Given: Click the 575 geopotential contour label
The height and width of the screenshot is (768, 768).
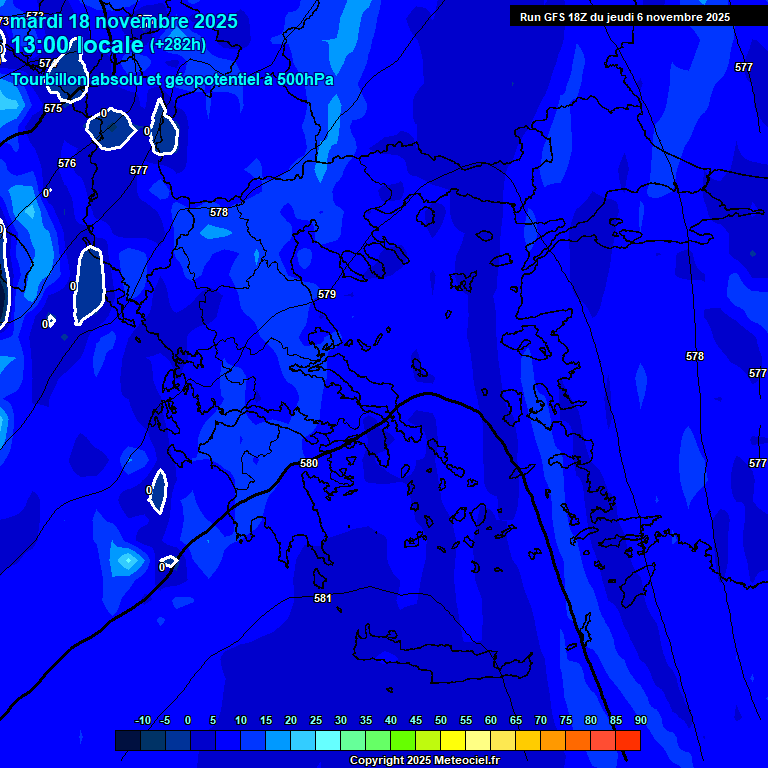Looking at the screenshot, I should (53, 108).
